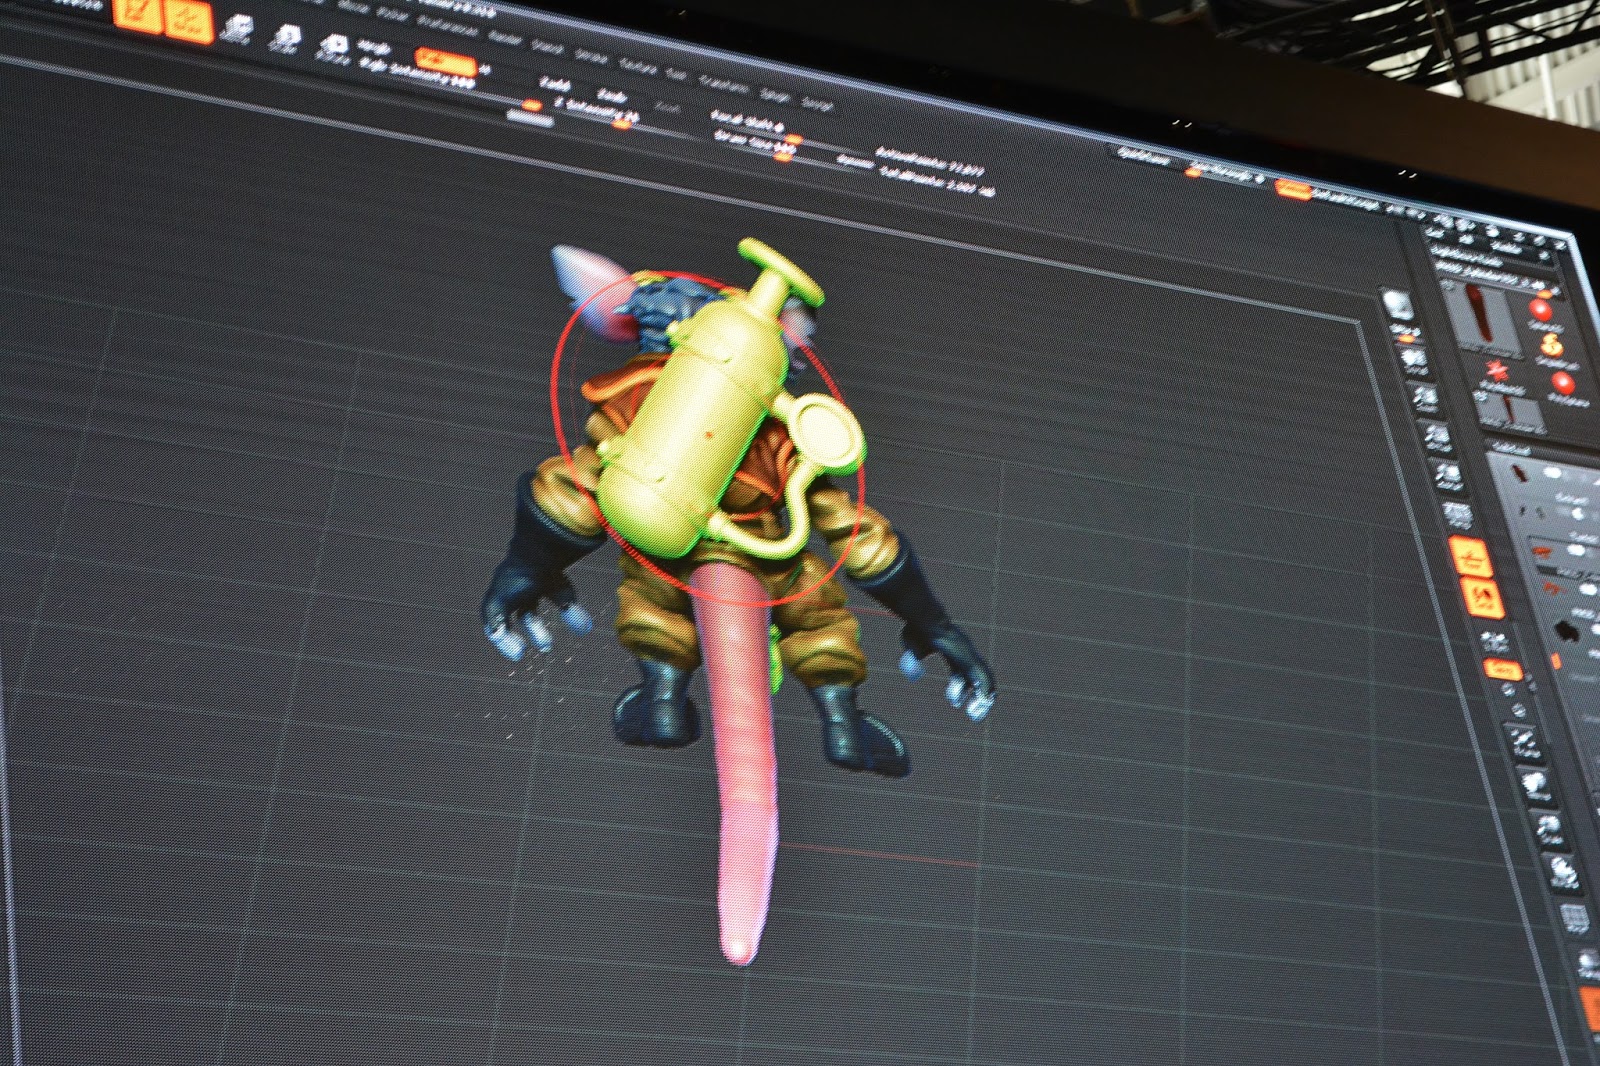Open the Zplugin menu
The height and width of the screenshot is (1066, 1600).
pos(773,93)
